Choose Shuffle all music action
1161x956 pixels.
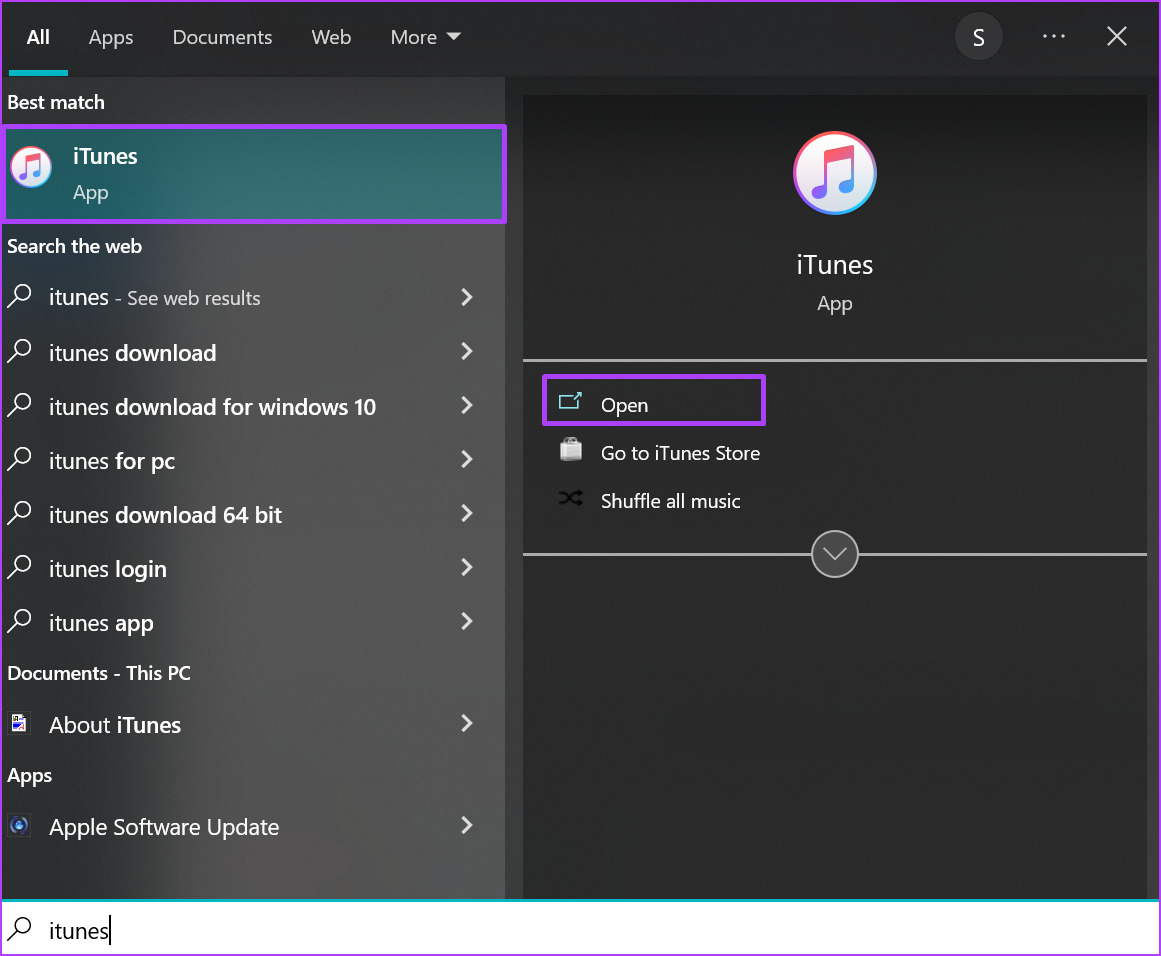tap(670, 501)
